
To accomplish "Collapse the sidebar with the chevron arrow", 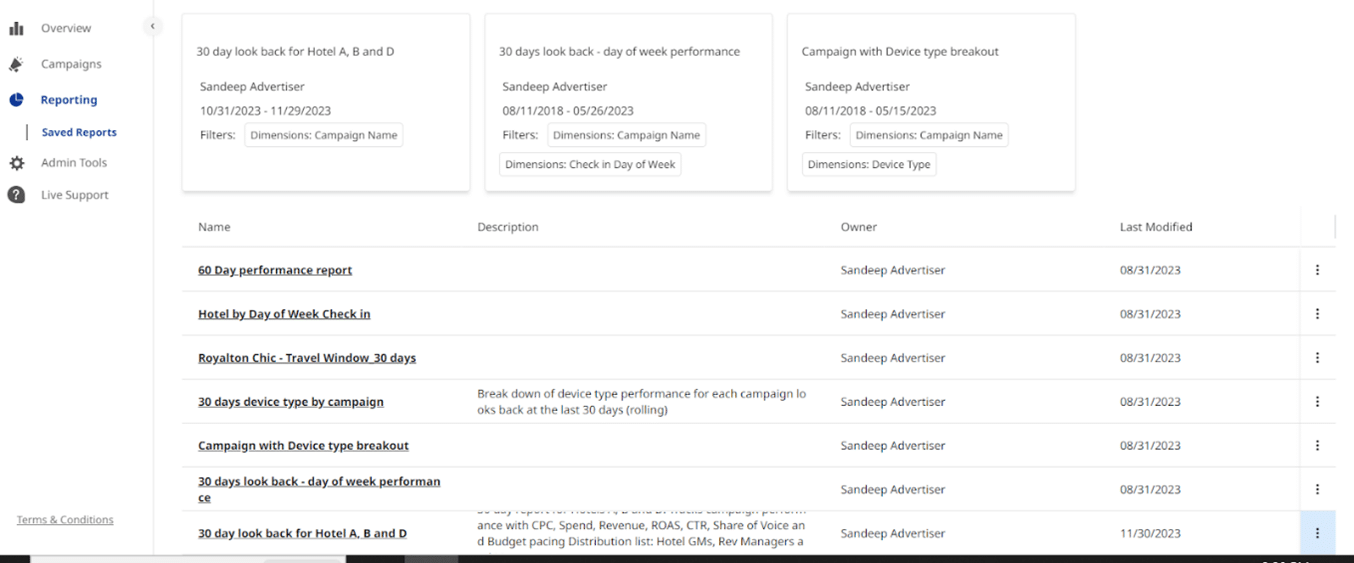I will click(x=152, y=27).
